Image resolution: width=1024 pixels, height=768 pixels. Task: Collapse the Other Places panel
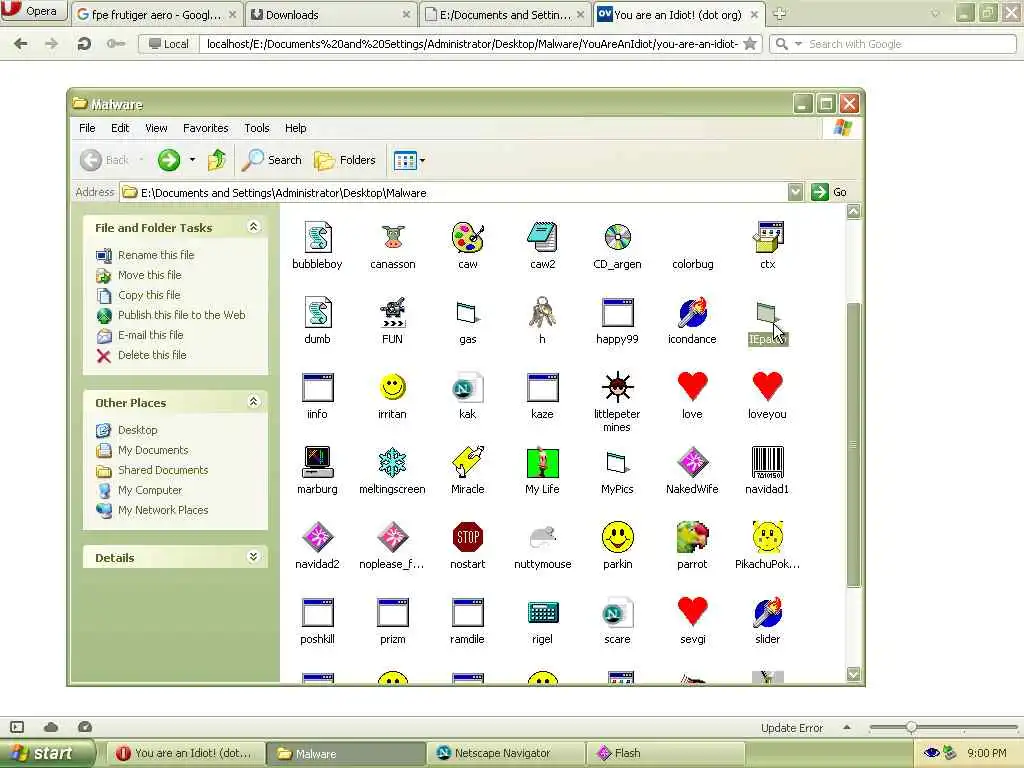coord(253,402)
